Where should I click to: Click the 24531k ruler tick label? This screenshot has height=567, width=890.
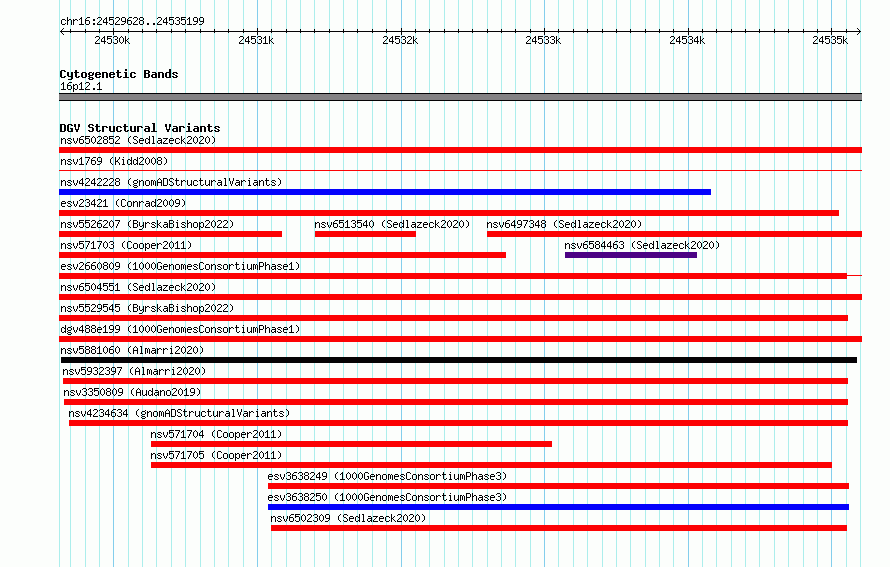pos(257,40)
